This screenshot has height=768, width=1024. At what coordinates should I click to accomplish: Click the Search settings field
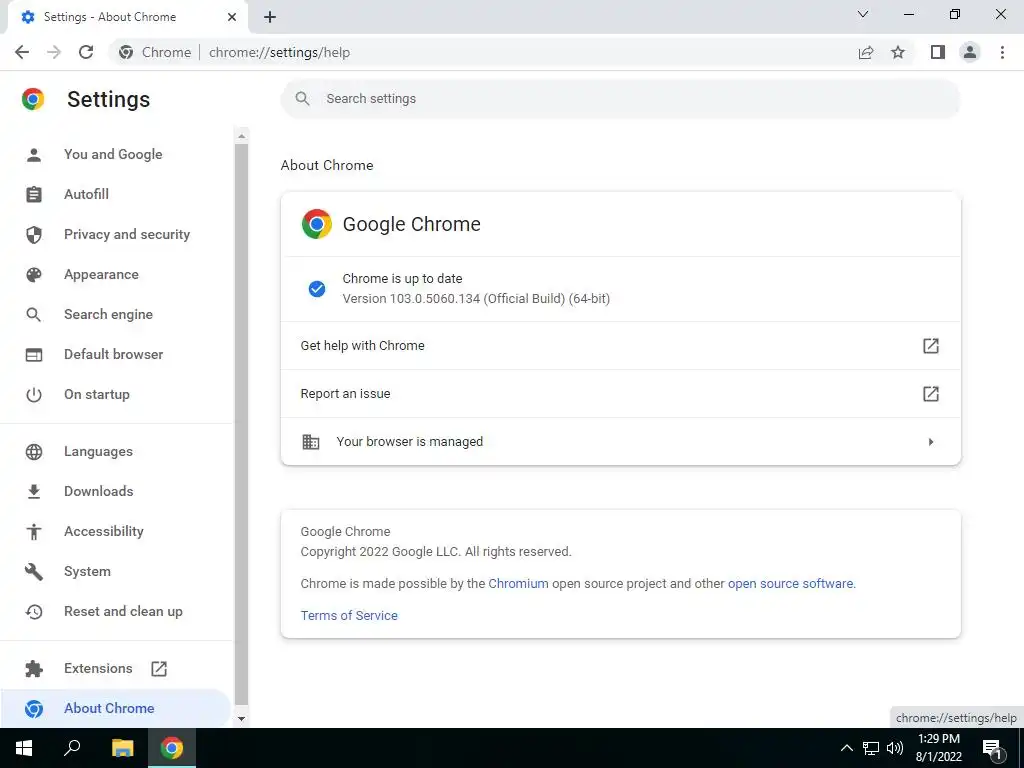(x=620, y=99)
